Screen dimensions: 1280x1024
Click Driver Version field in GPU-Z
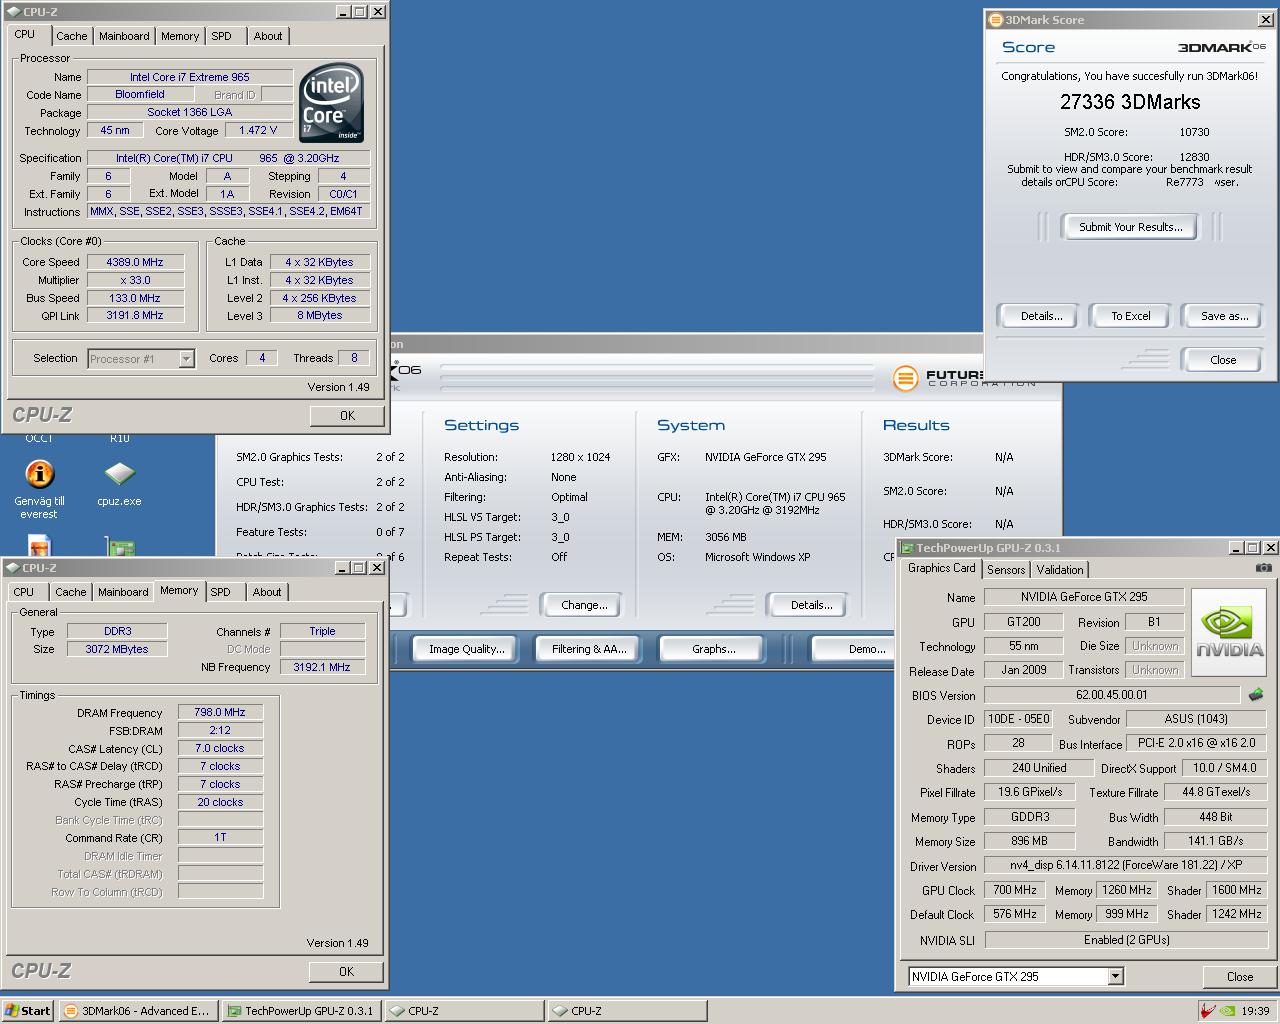[1126, 866]
